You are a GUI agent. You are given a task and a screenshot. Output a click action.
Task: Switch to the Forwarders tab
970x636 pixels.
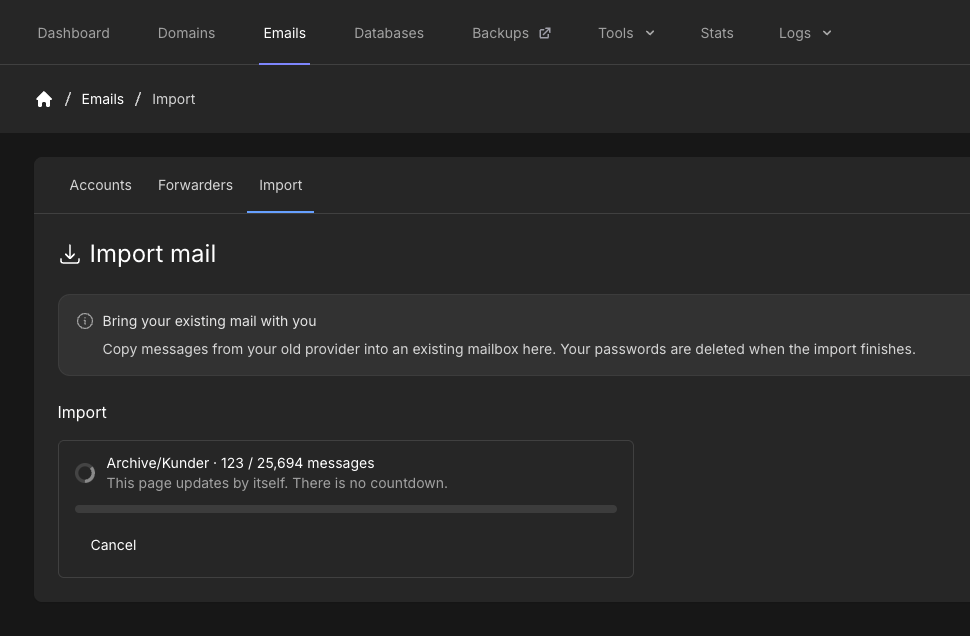pos(195,185)
